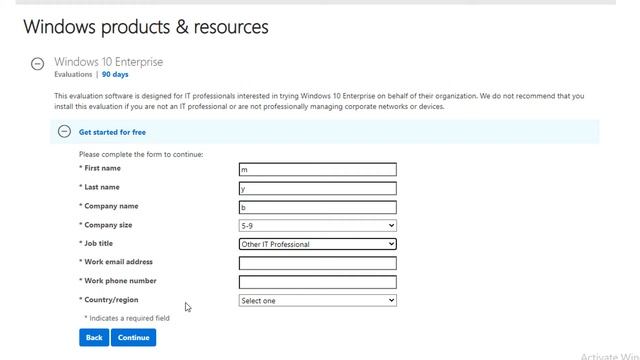
Task: Click the Company size dropdown arrow
Action: pos(391,225)
